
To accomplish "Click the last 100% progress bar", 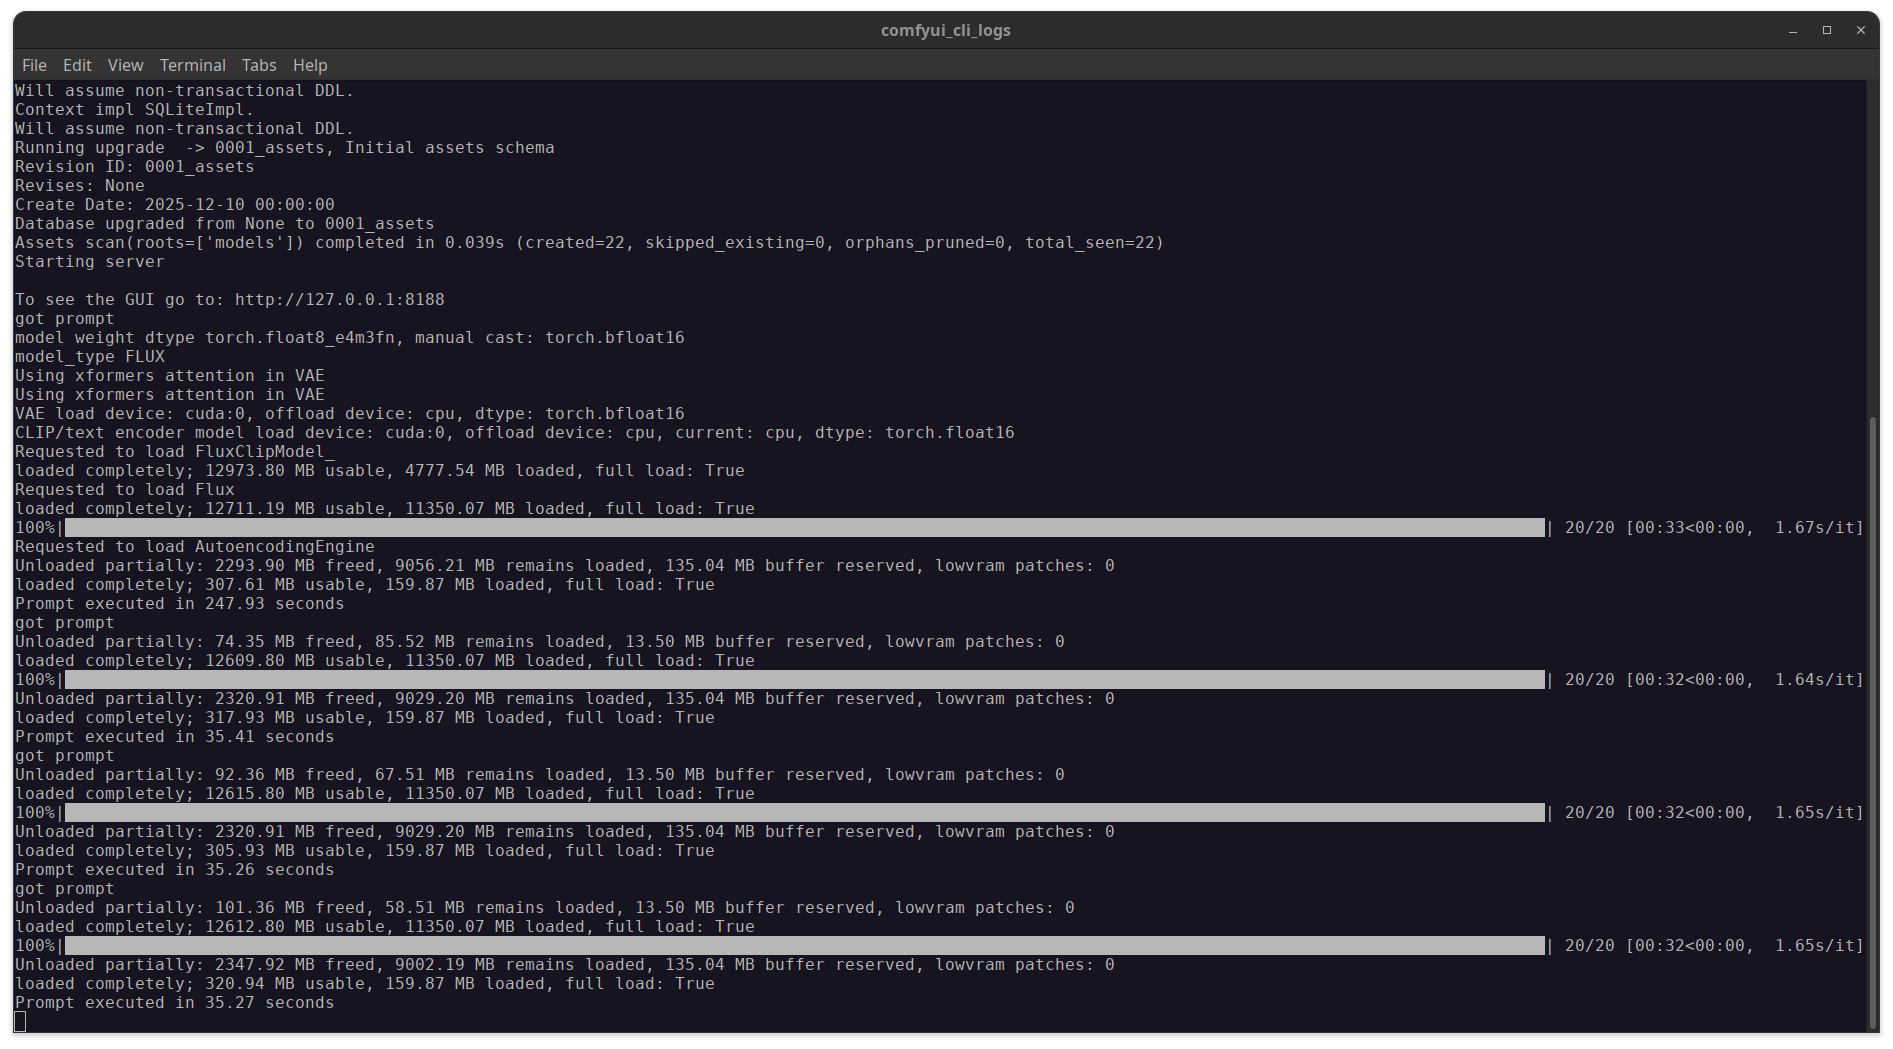I will tap(805, 946).
